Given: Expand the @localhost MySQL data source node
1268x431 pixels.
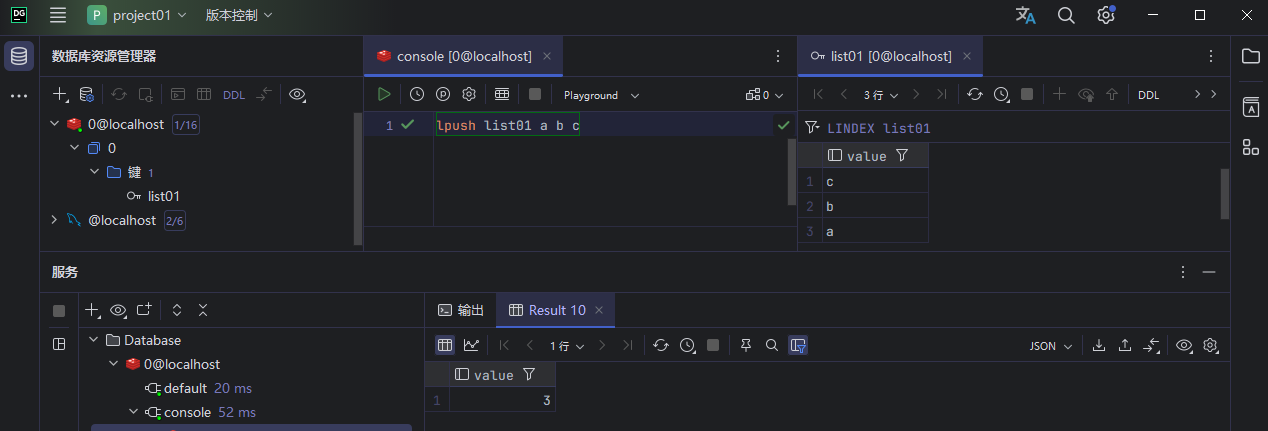Looking at the screenshot, I should tap(54, 220).
